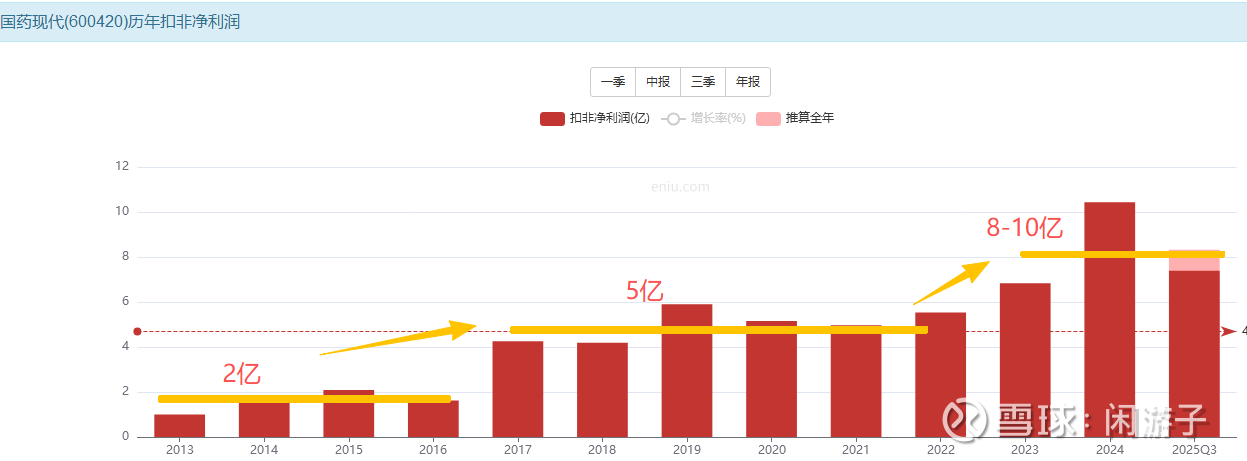Switch to the 中报 tab

coord(658,82)
